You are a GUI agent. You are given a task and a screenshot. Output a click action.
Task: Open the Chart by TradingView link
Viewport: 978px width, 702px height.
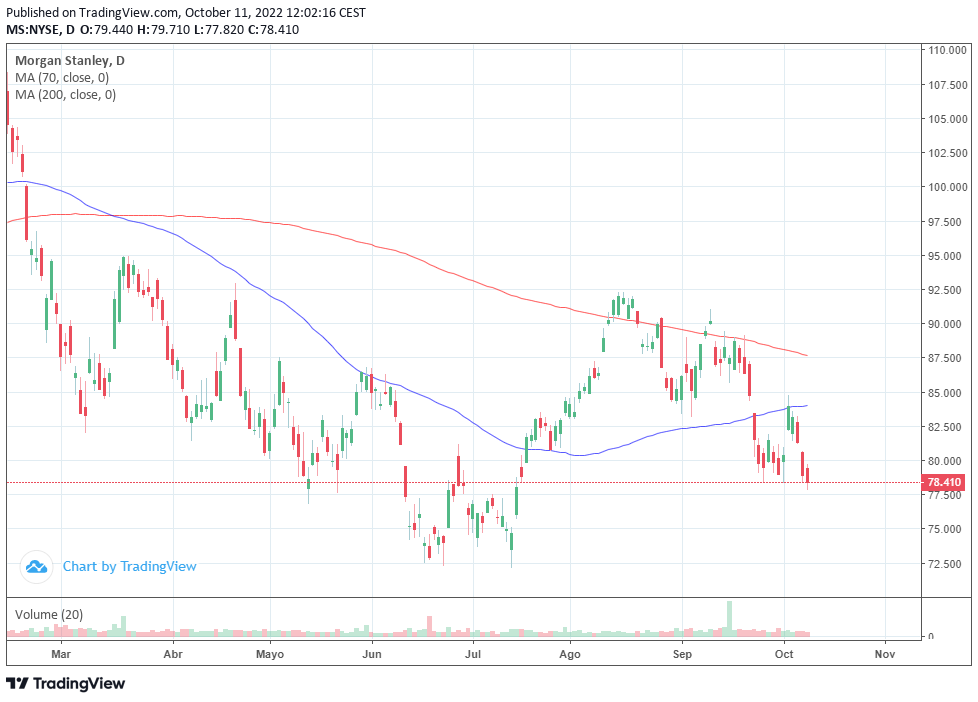[130, 567]
